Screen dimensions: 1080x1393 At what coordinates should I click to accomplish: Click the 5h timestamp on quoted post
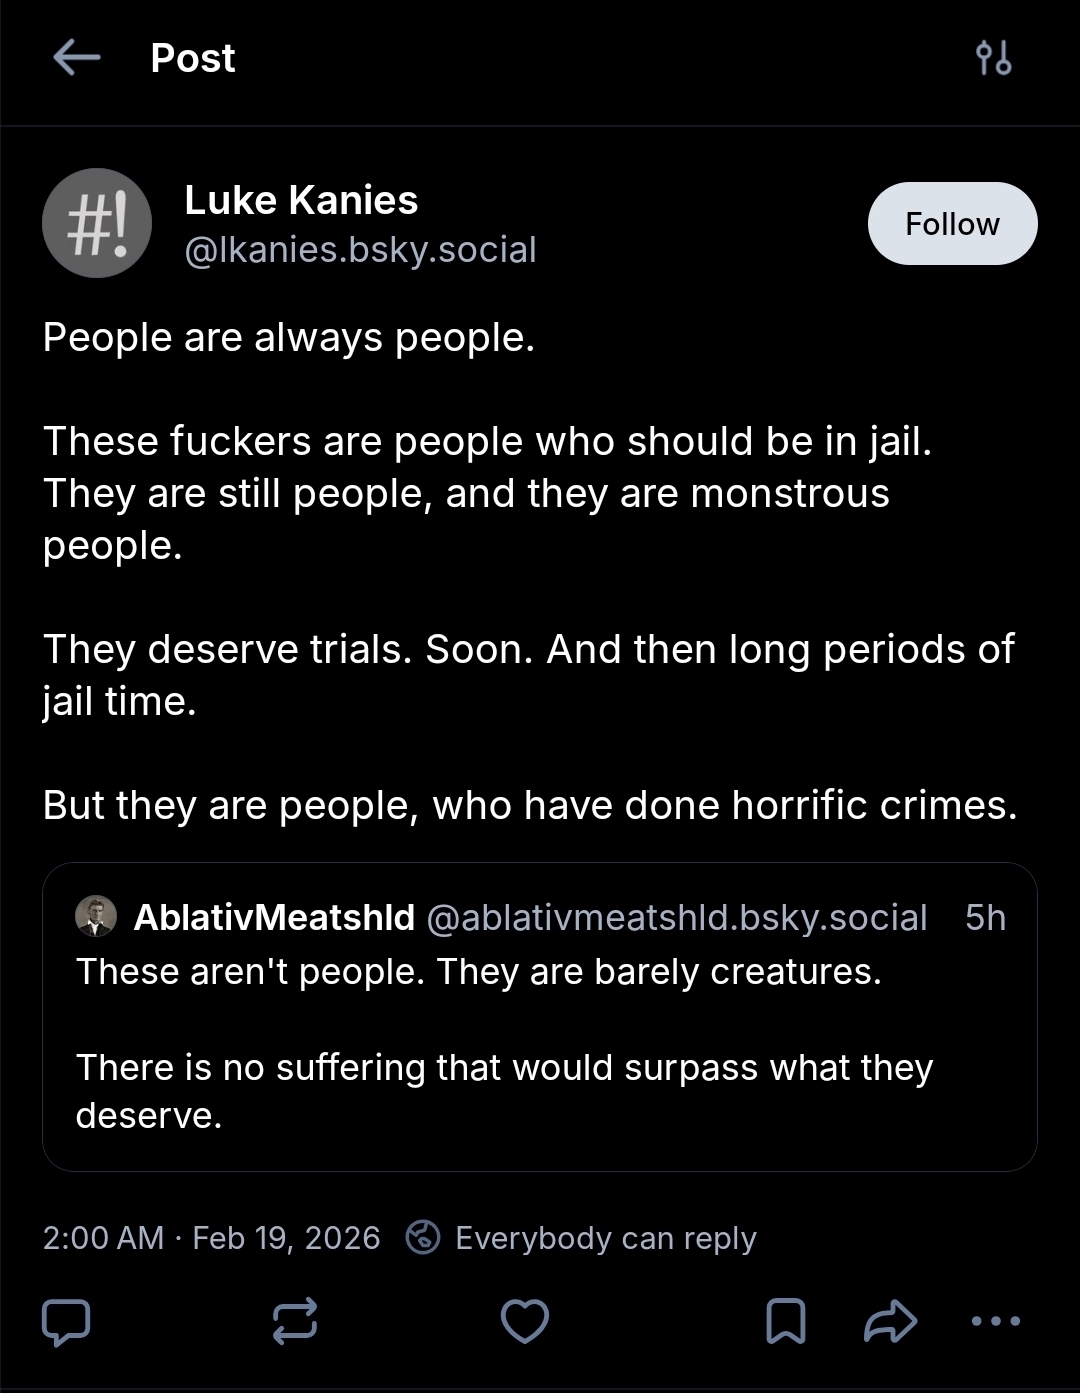tap(985, 917)
